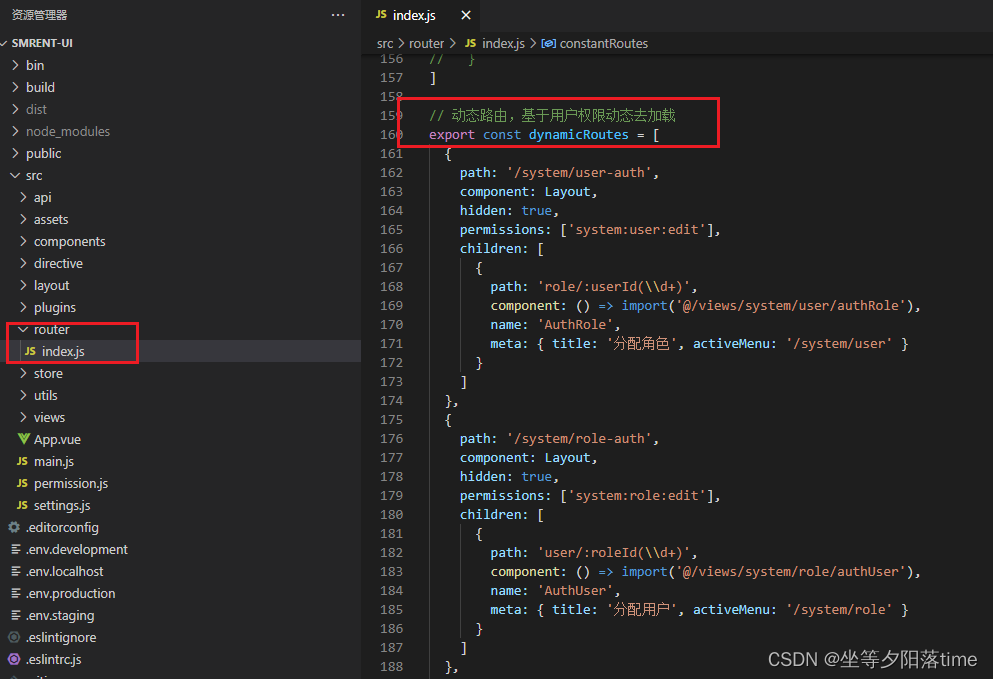Select the index.js editor tab

(x=413, y=16)
